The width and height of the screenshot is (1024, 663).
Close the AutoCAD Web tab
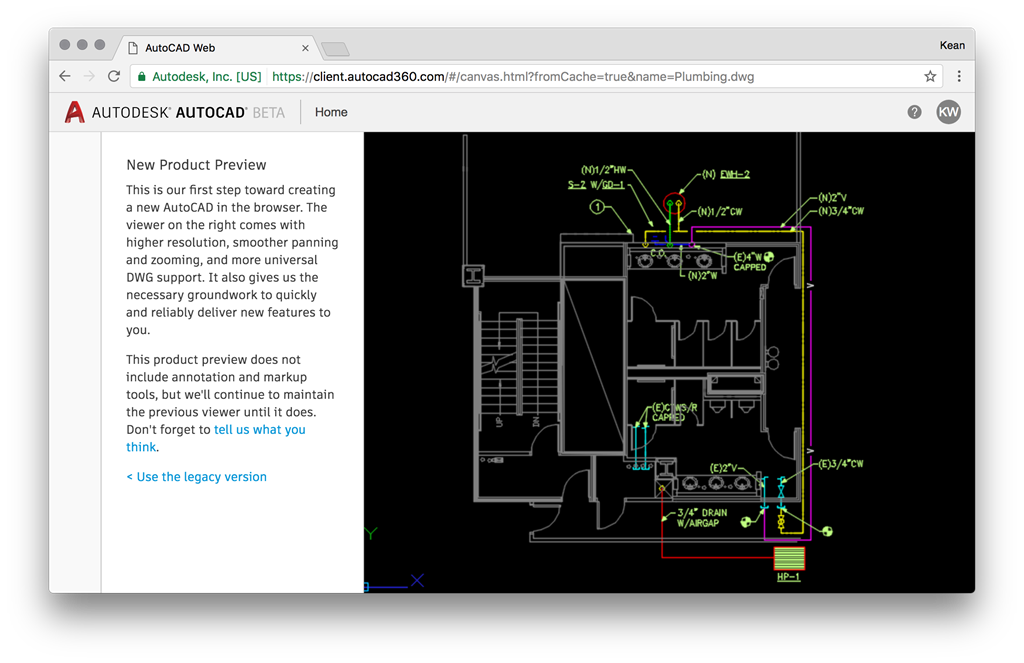point(306,48)
